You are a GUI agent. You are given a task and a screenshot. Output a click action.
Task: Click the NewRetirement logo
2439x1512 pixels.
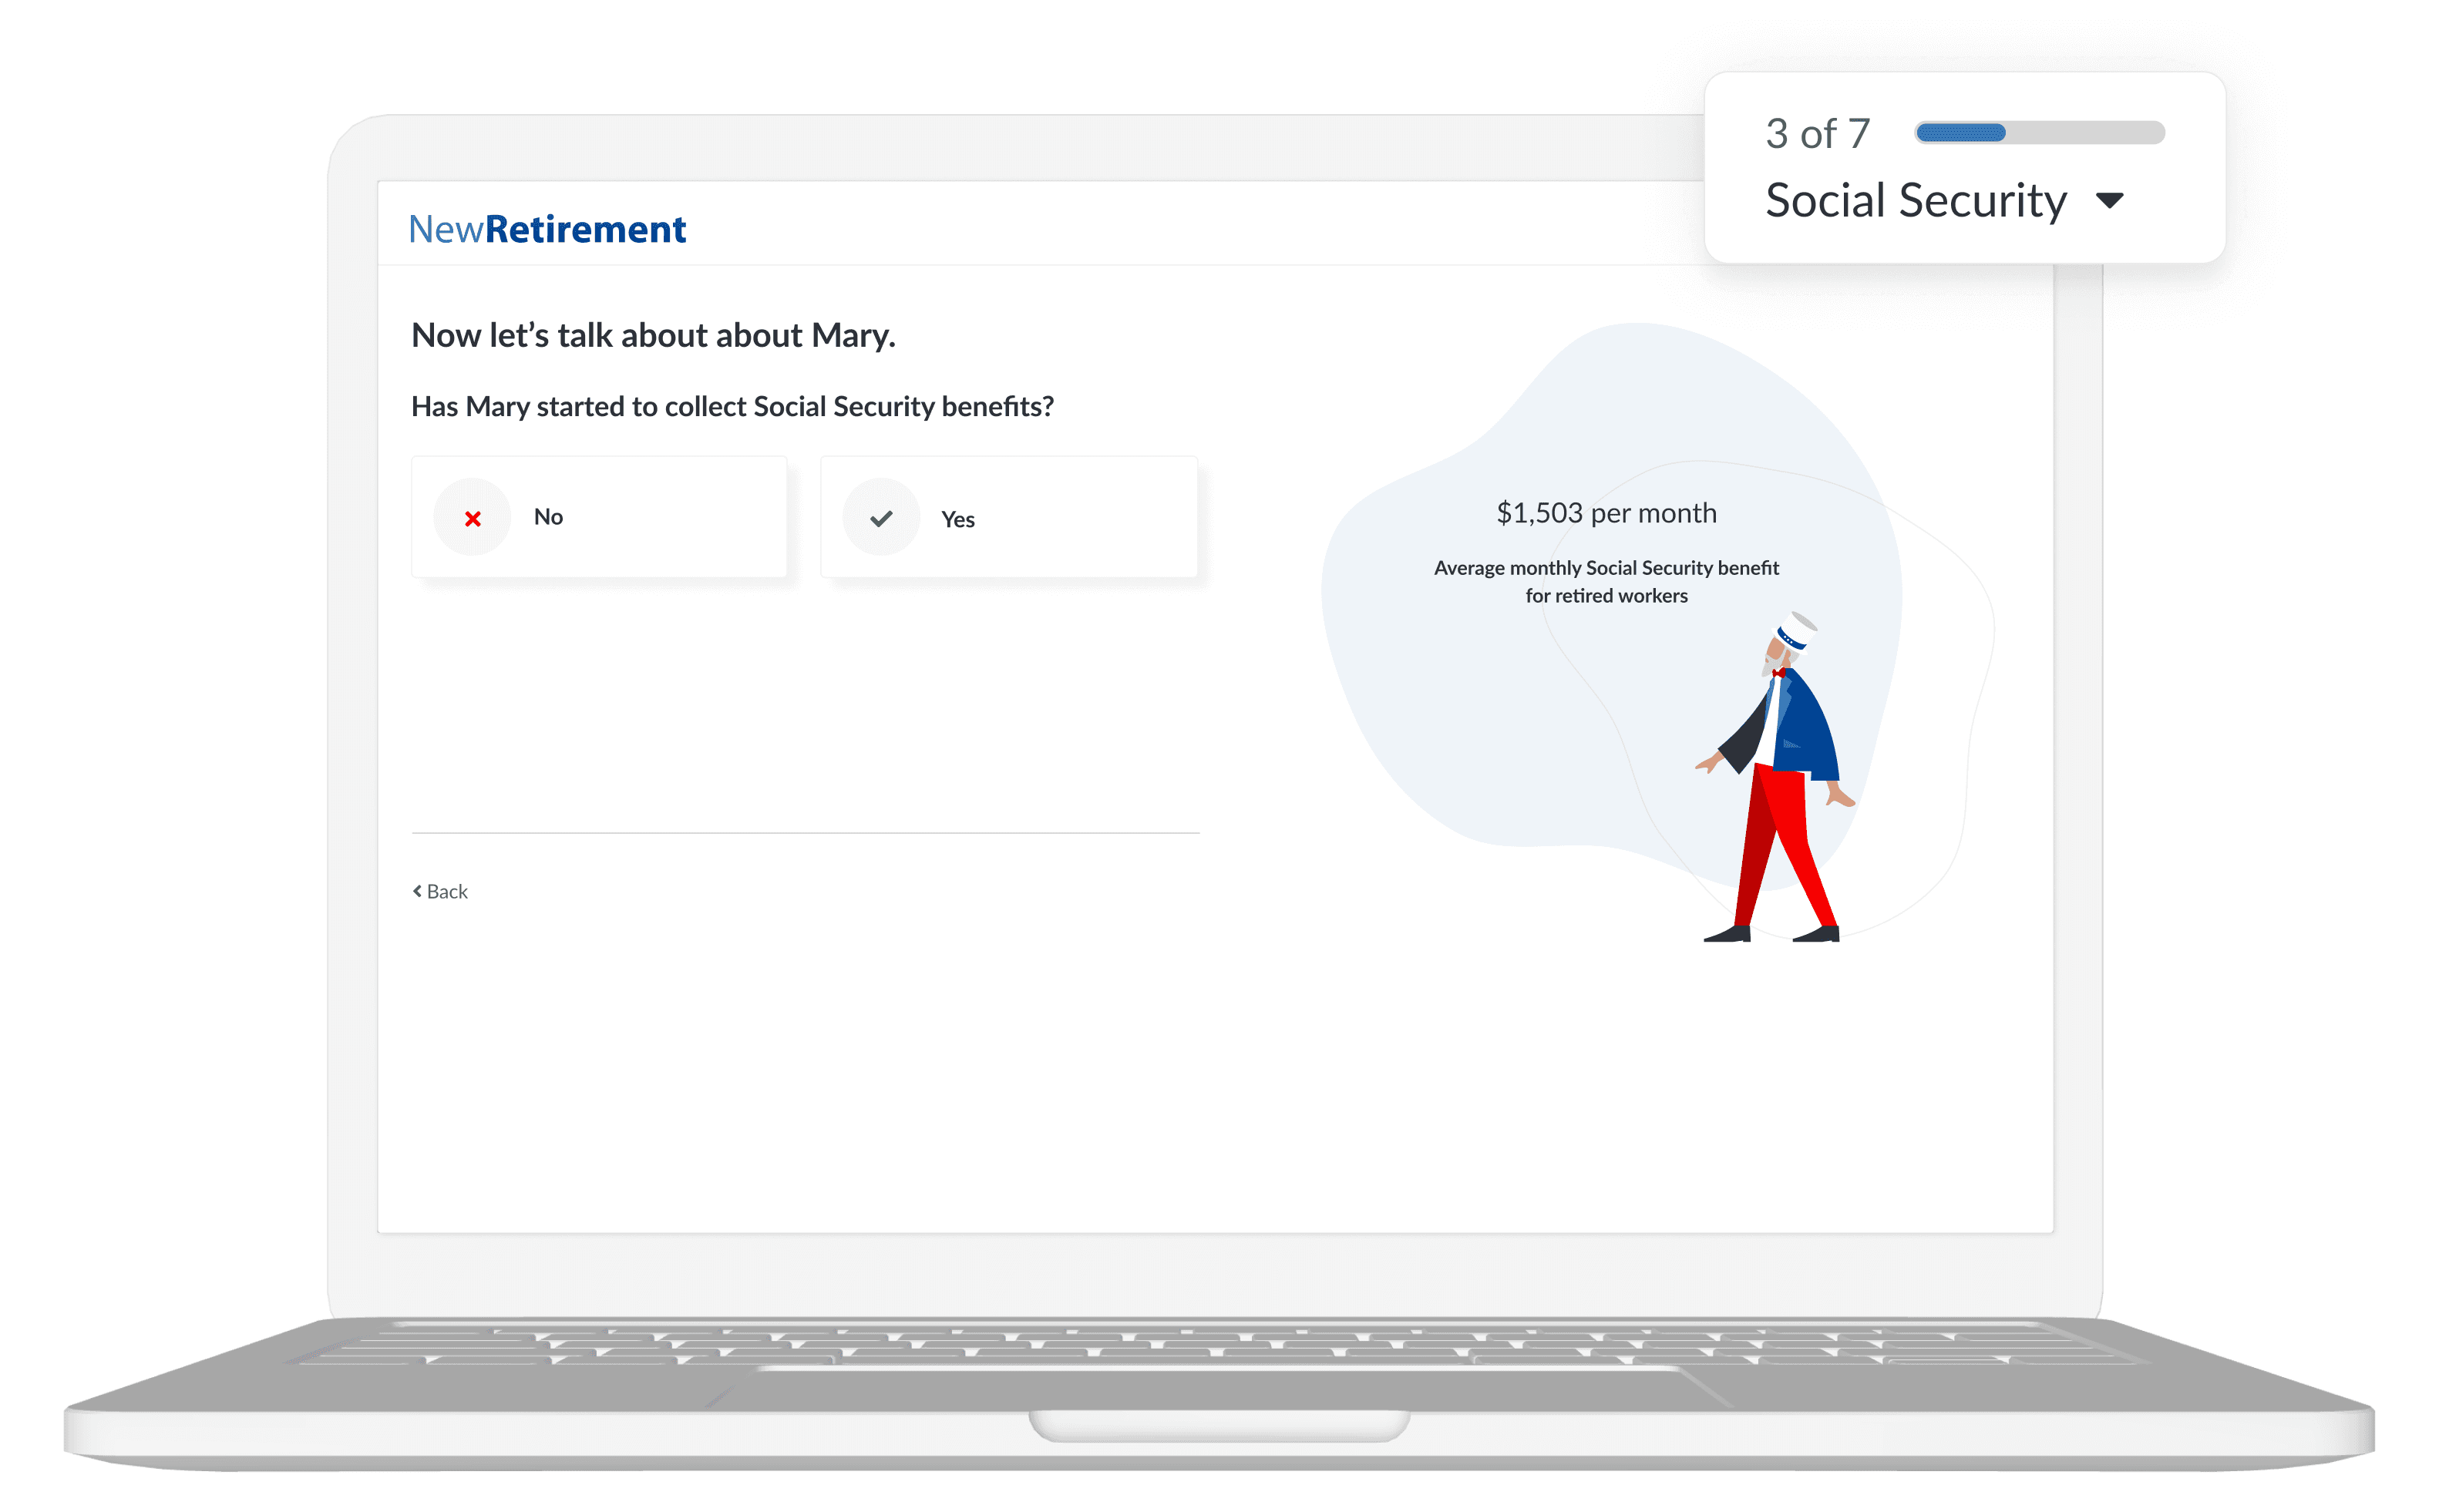547,229
